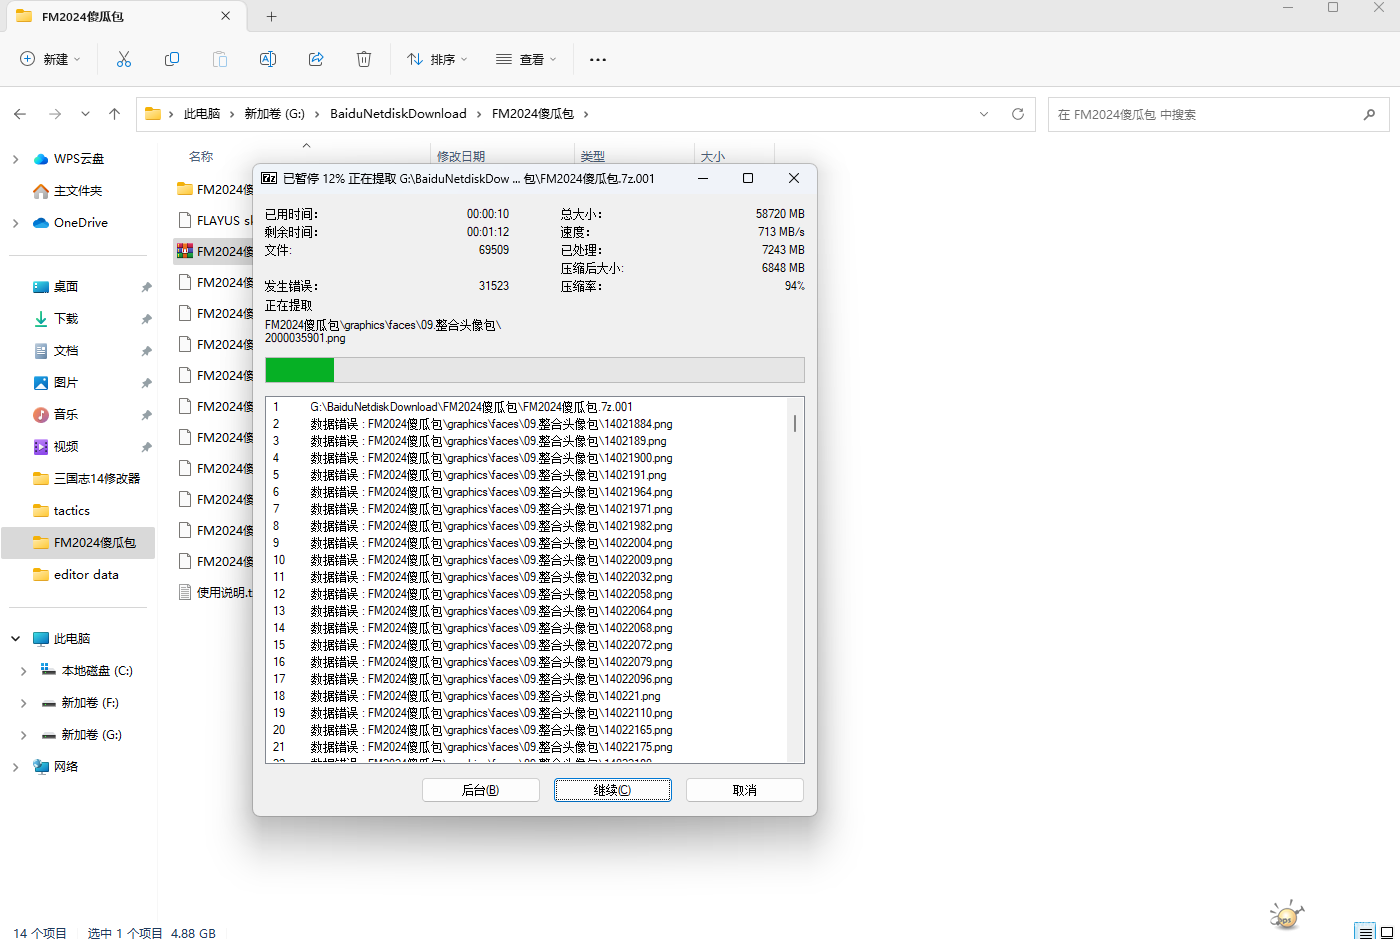Go back with the left arrow
This screenshot has width=1400, height=939.
tap(20, 114)
